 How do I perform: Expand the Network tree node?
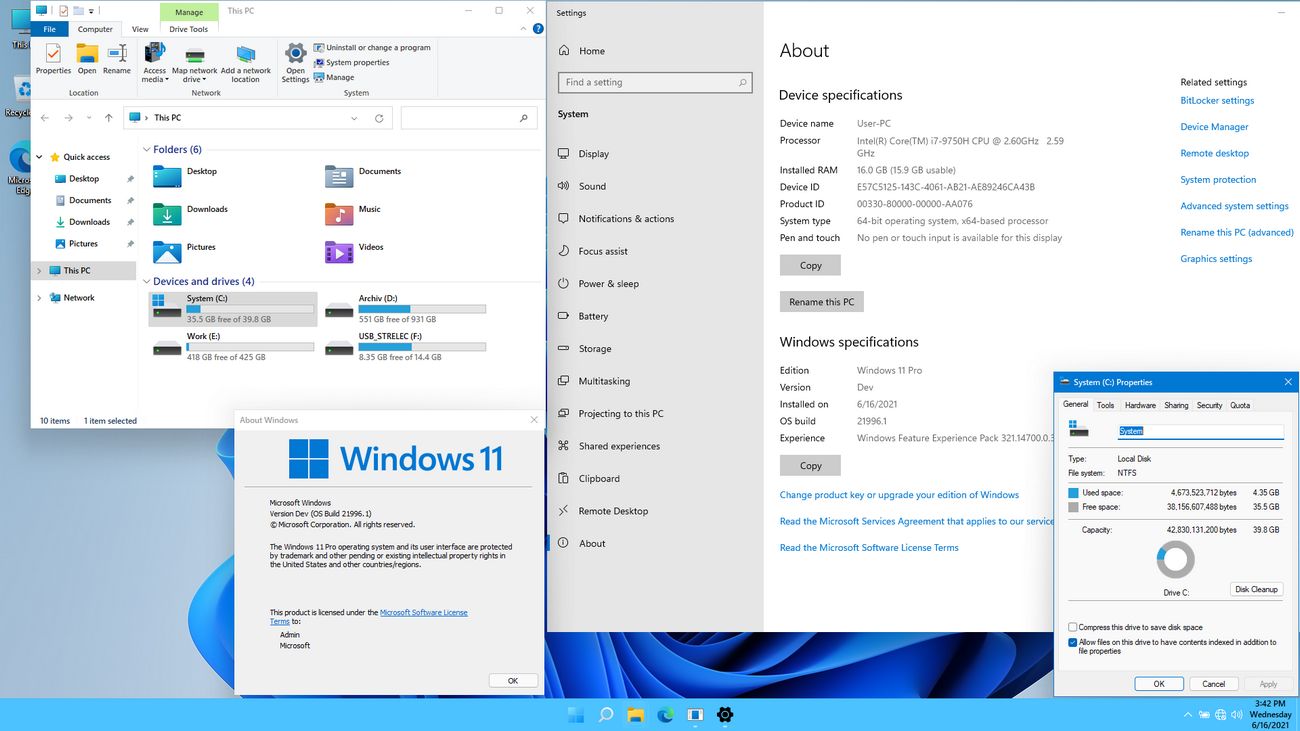40,298
